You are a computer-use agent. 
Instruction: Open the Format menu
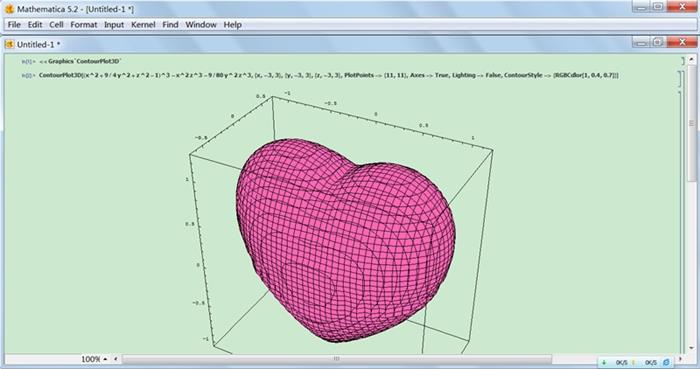[83, 25]
